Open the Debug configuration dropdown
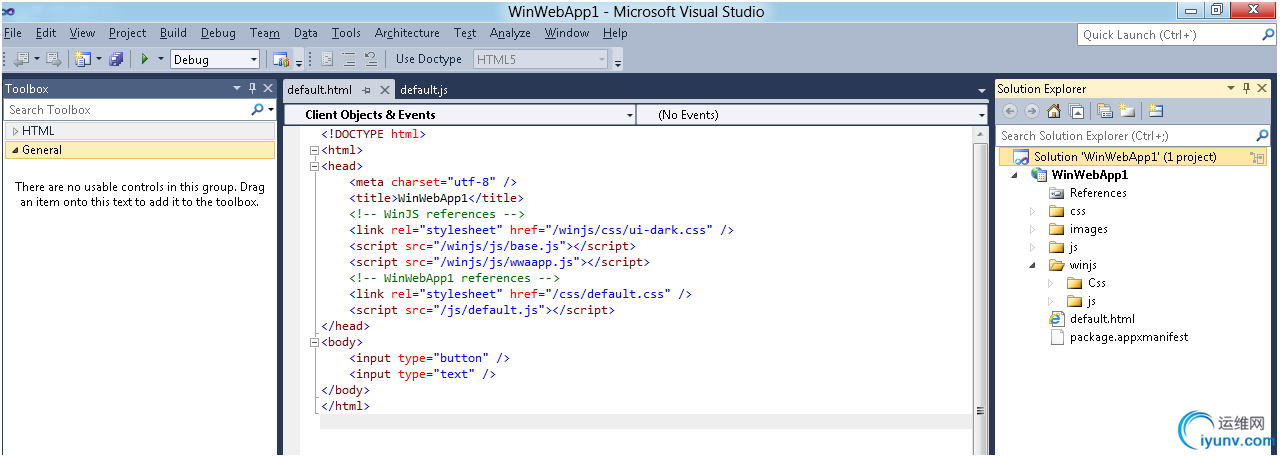Image resolution: width=1281 pixels, height=457 pixels. tap(253, 60)
